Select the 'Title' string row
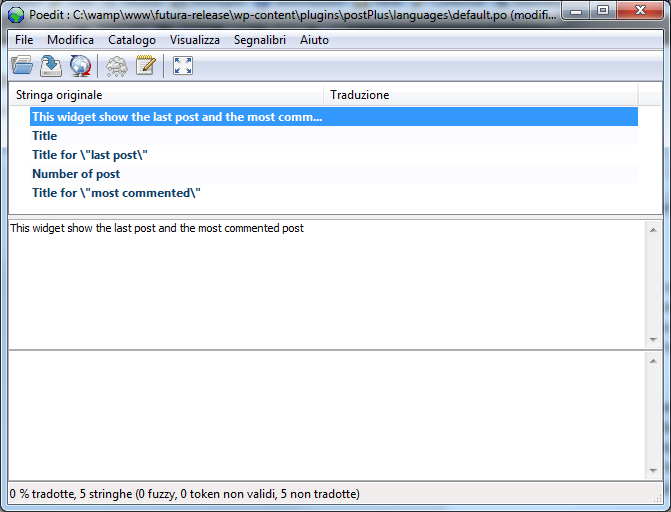671x512 pixels. click(x=334, y=136)
